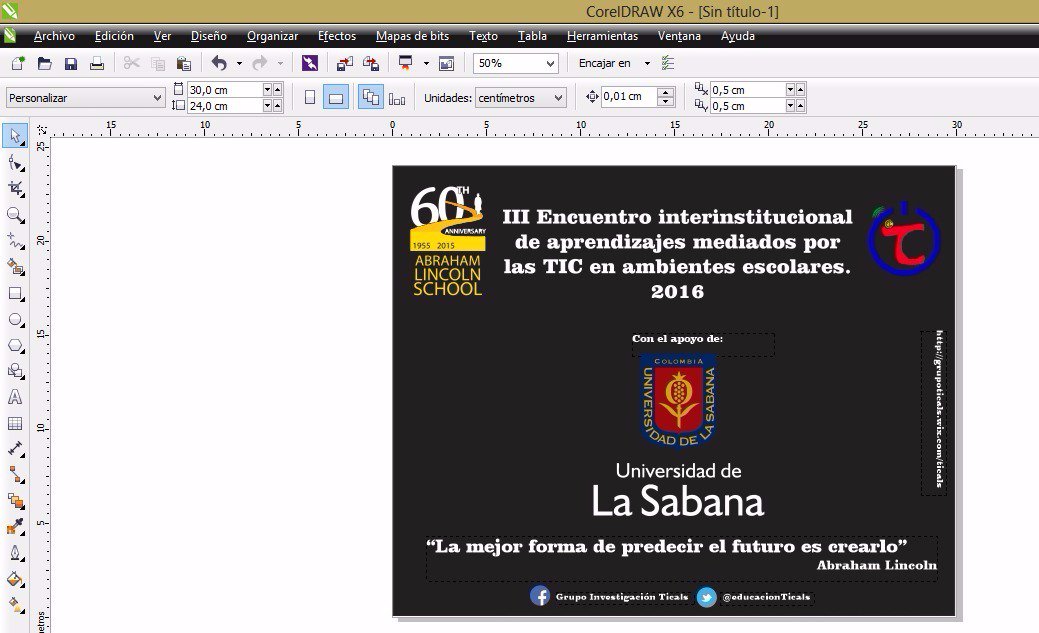Select the Text tool

15,397
